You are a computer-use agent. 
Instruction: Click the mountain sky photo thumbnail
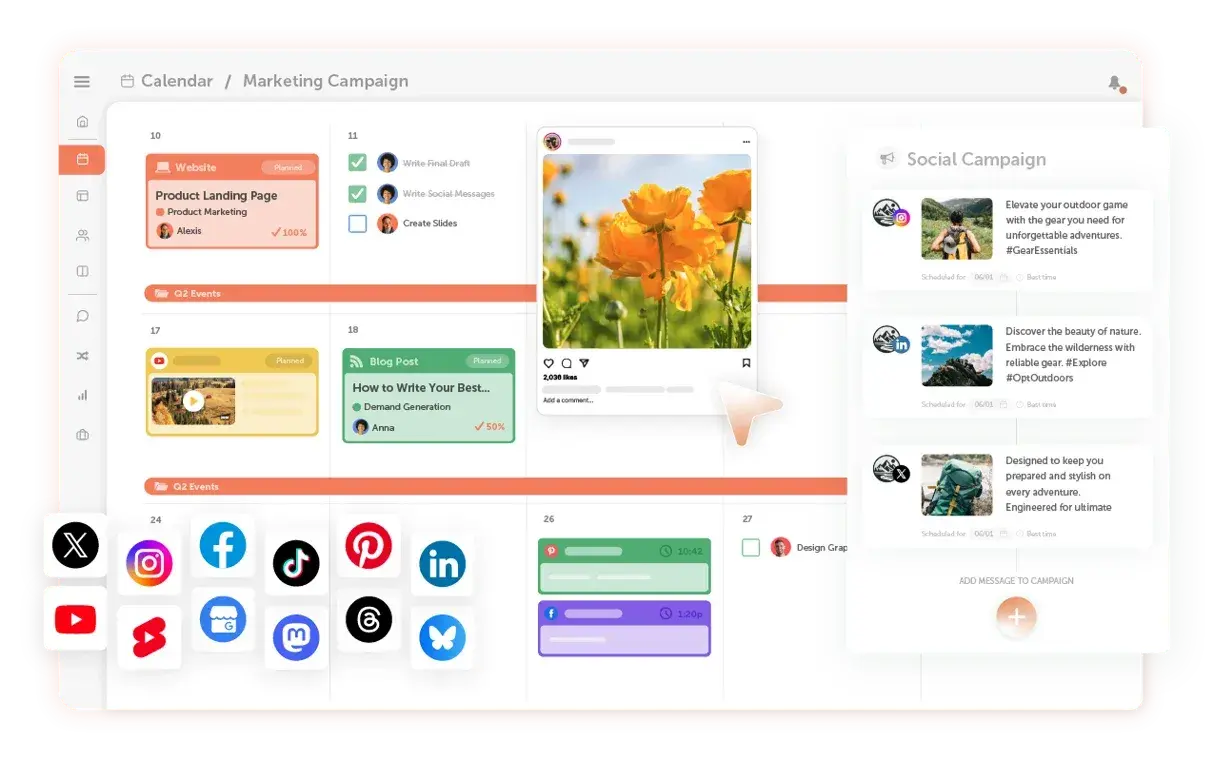point(957,355)
